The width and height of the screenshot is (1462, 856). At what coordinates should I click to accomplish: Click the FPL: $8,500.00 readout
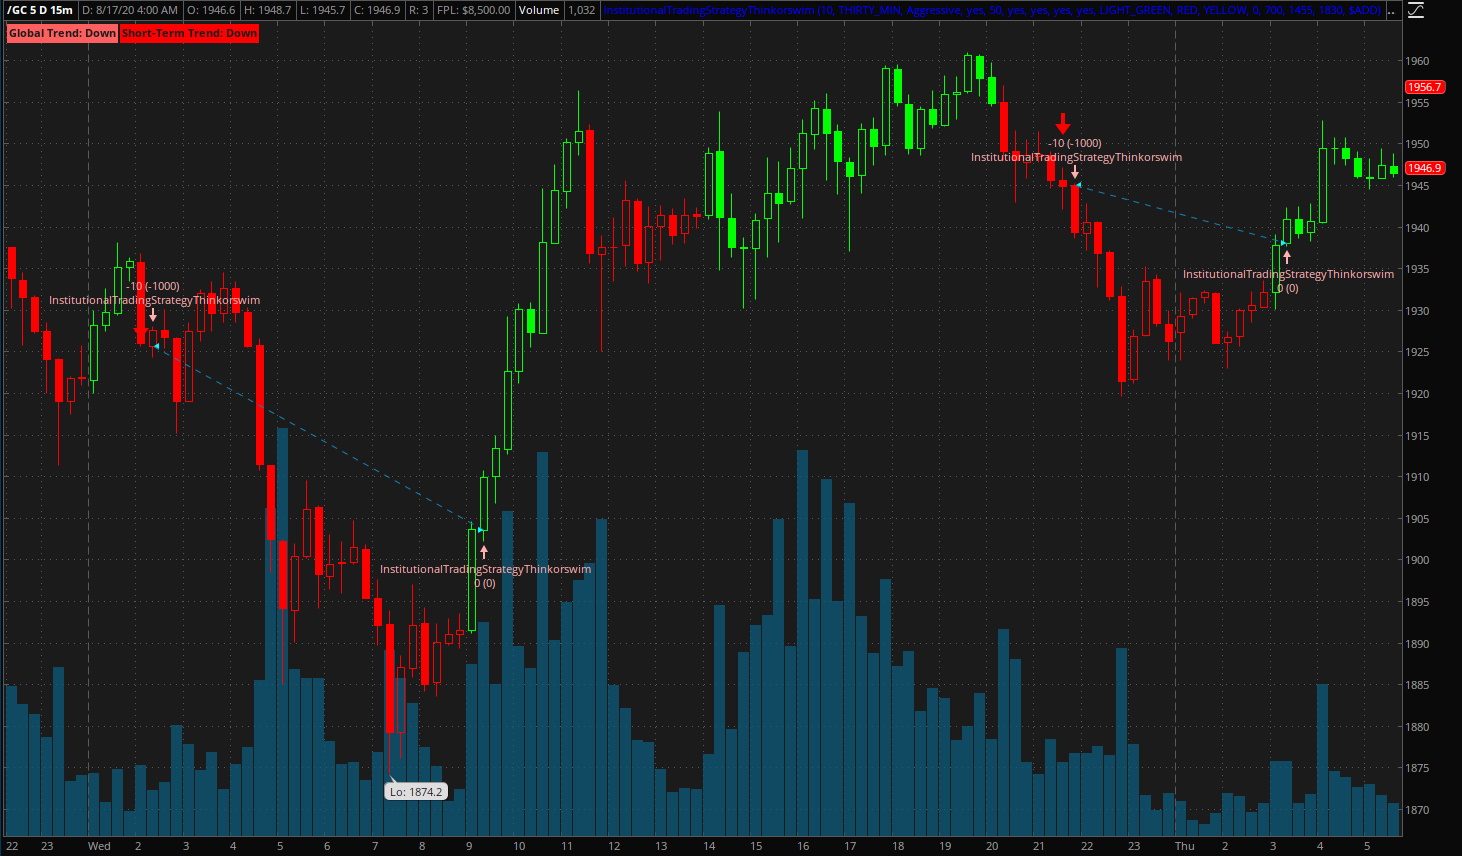[x=473, y=10]
